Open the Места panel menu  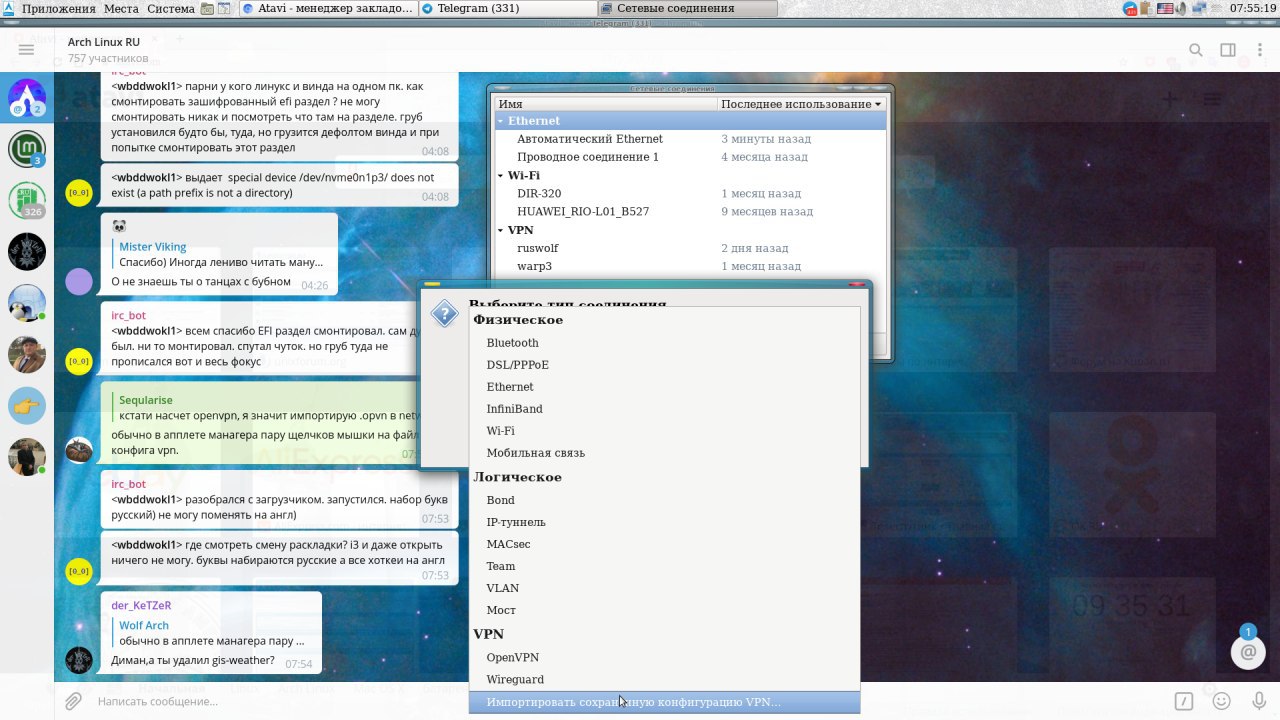121,8
